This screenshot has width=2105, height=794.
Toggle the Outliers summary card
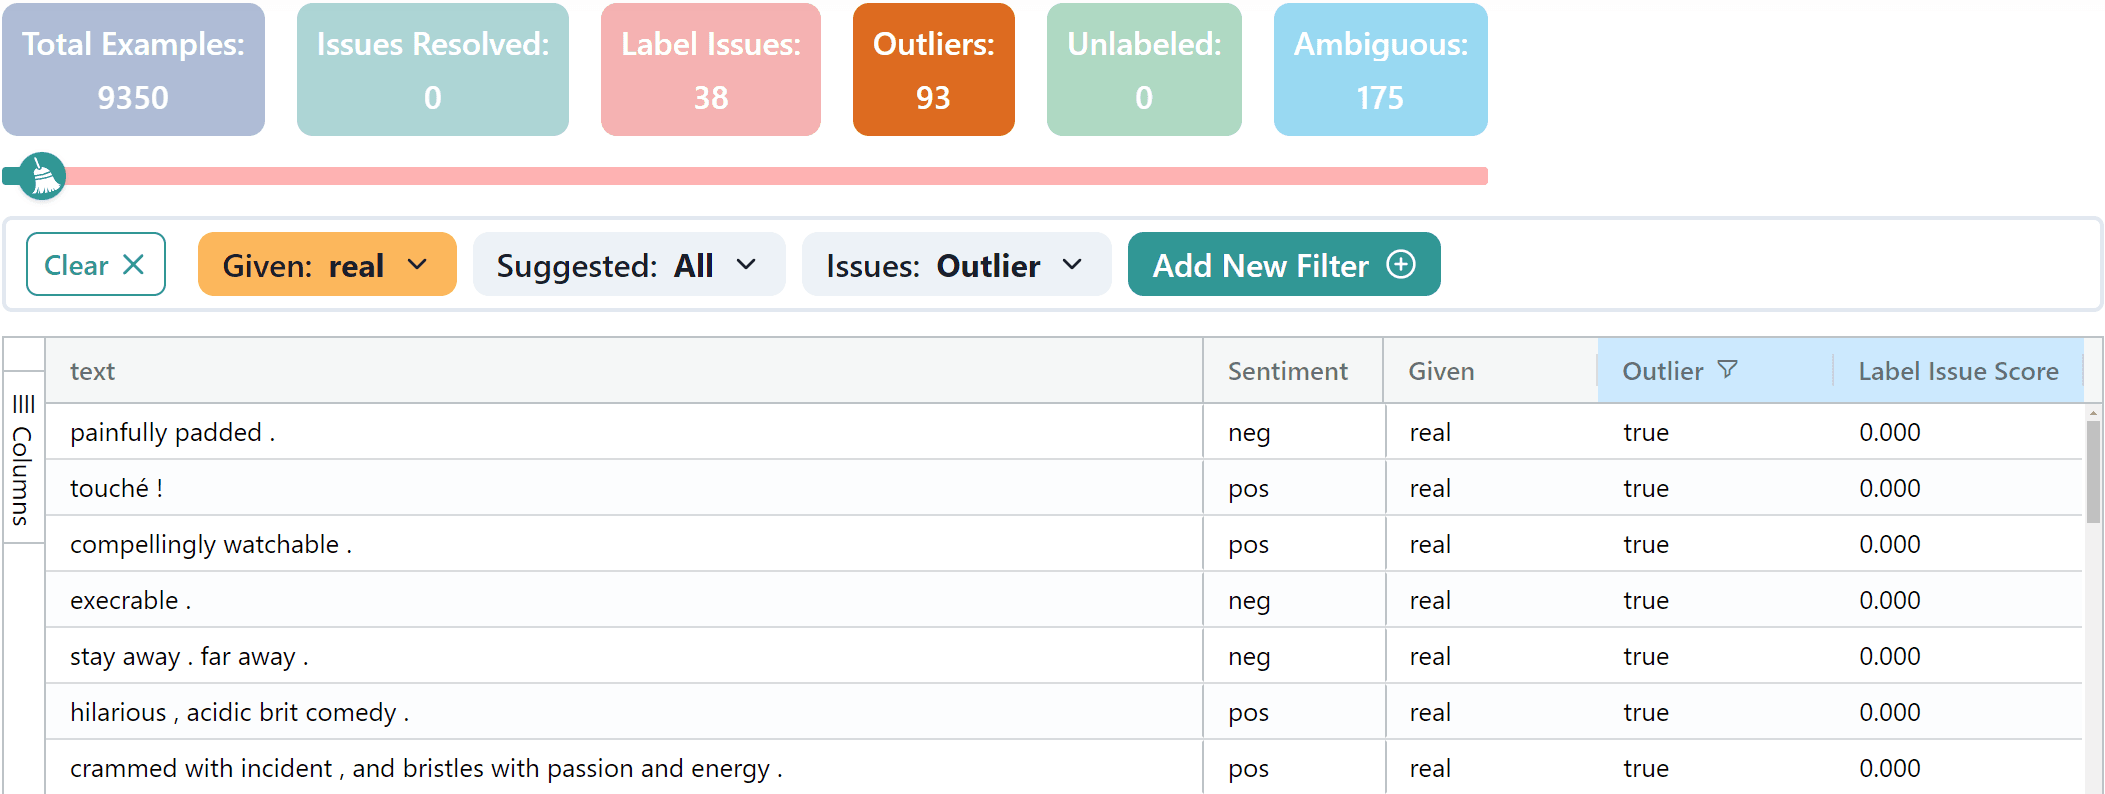pyautogui.click(x=933, y=70)
